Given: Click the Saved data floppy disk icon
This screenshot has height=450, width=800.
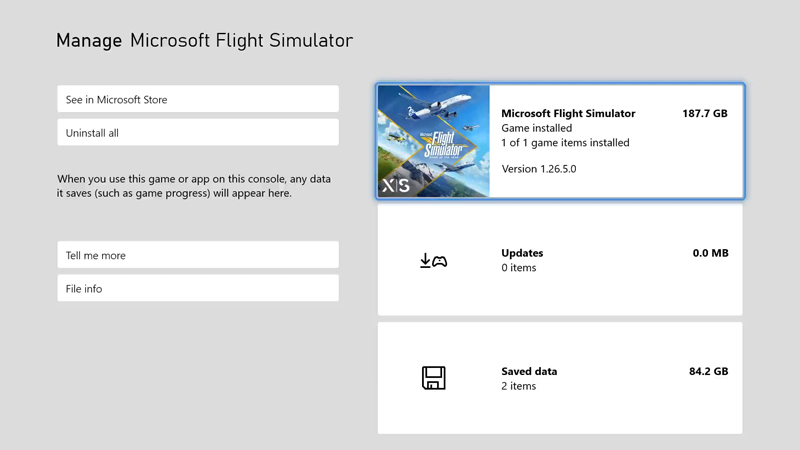Looking at the screenshot, I should pos(433,378).
